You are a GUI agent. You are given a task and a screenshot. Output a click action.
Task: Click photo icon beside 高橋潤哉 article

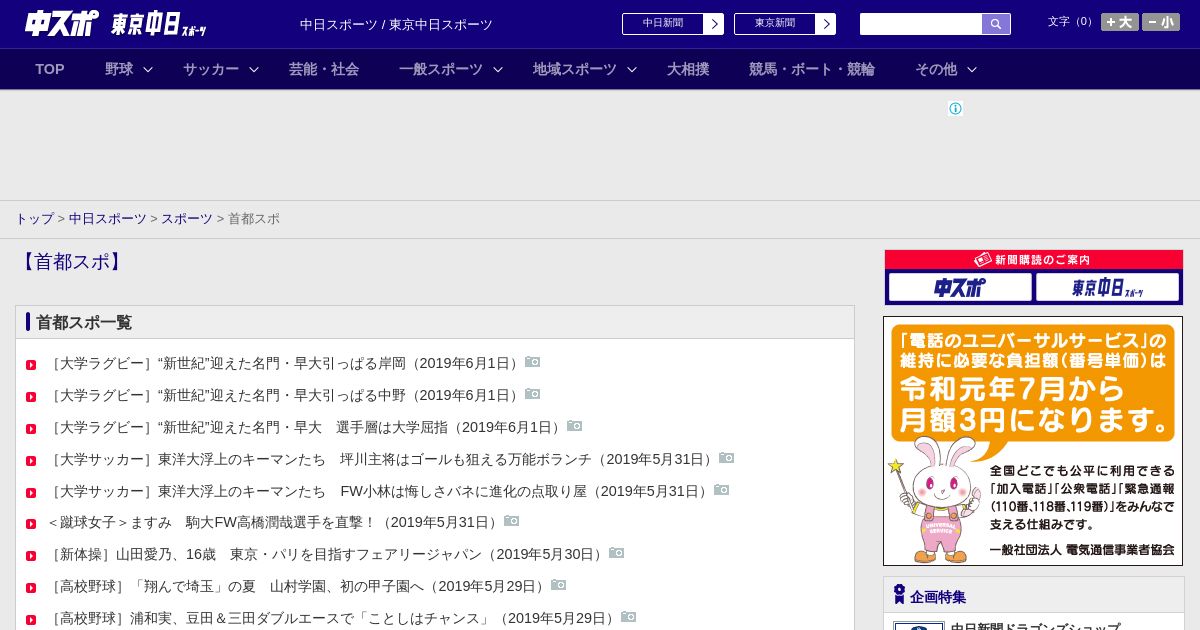[512, 521]
